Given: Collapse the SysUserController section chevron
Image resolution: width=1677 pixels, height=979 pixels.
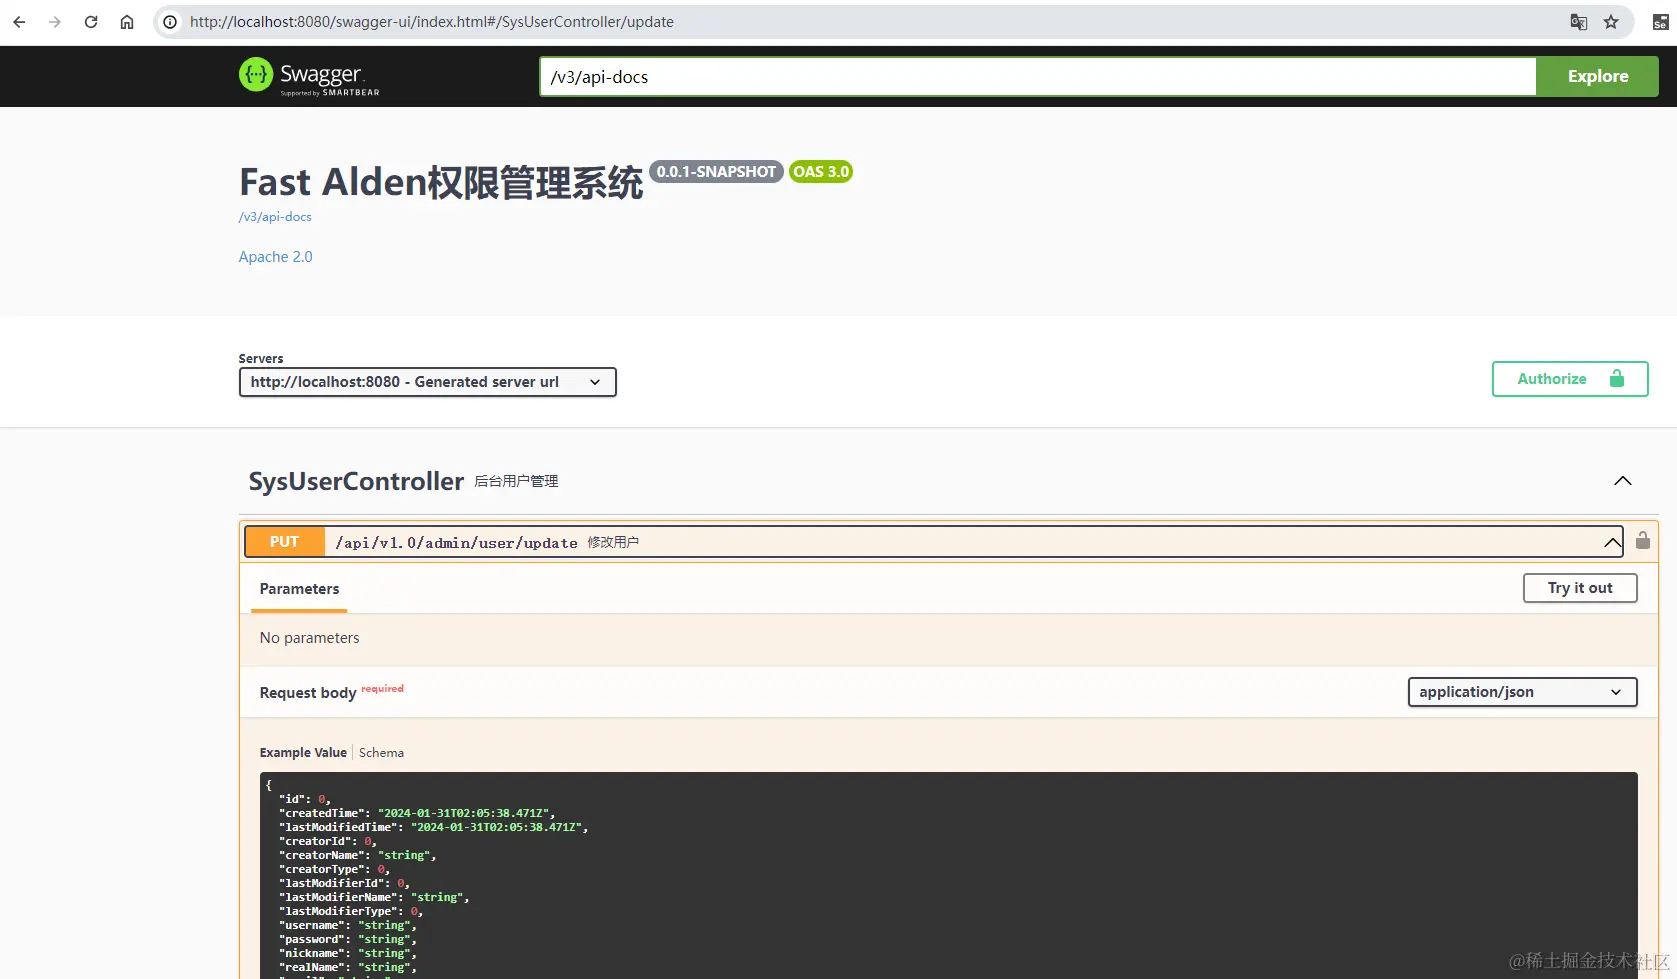Looking at the screenshot, I should 1622,481.
